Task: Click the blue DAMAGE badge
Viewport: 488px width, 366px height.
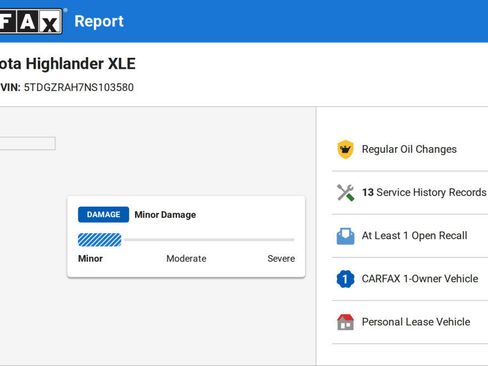Action: pyautogui.click(x=103, y=215)
